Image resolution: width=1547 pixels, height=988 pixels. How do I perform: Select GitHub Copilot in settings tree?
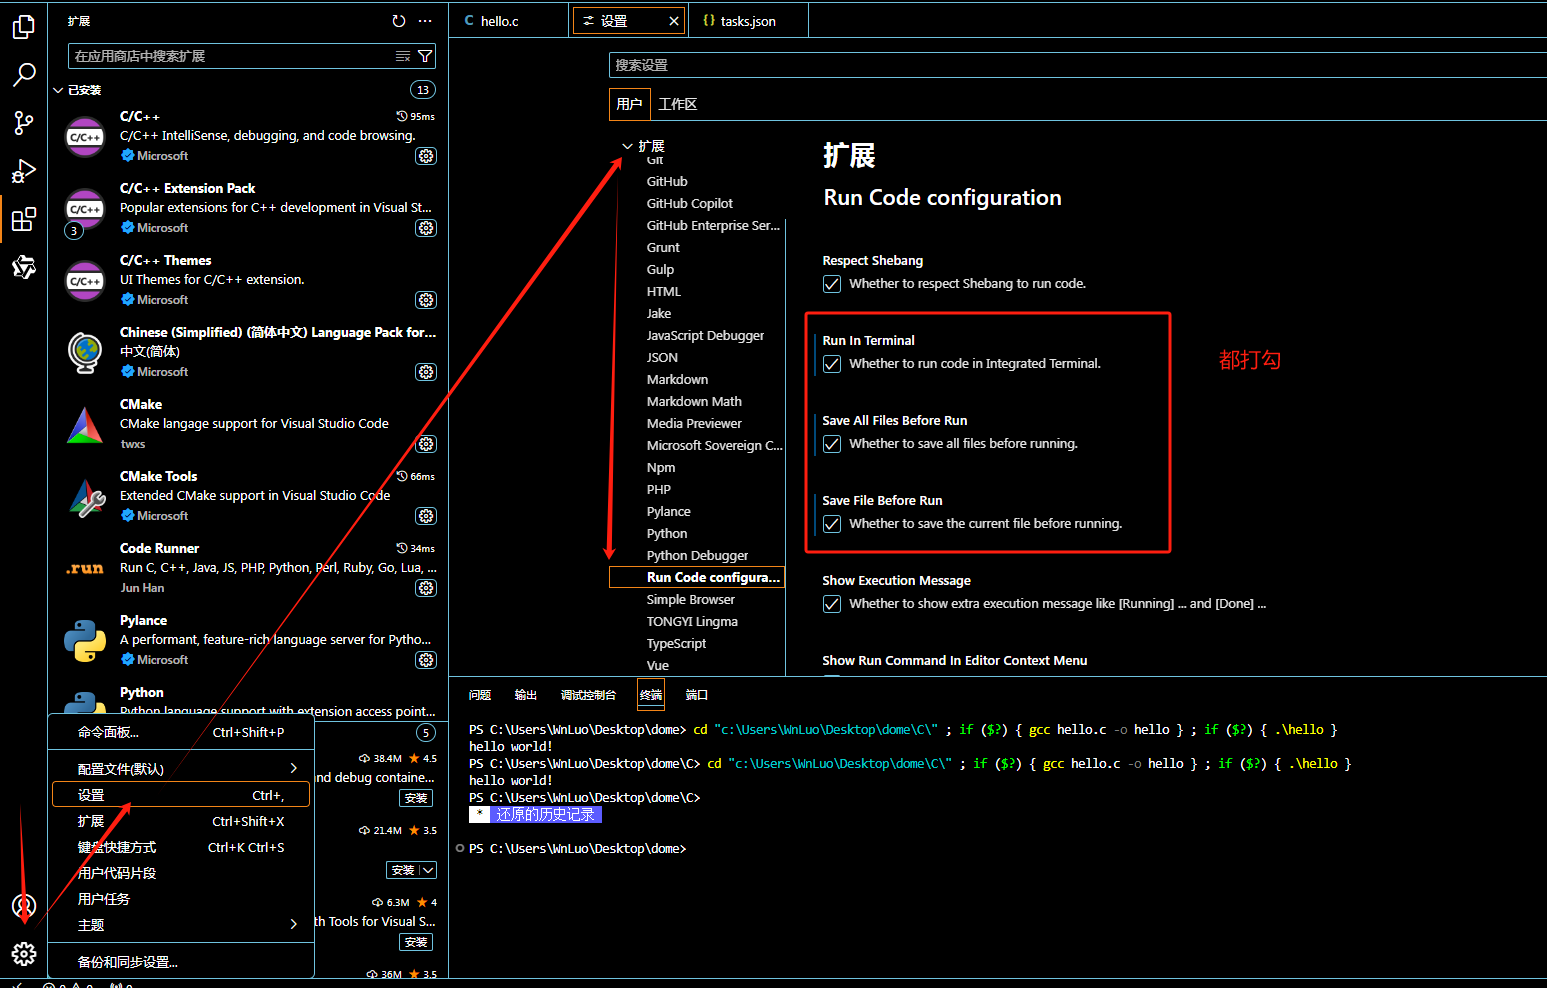click(689, 204)
